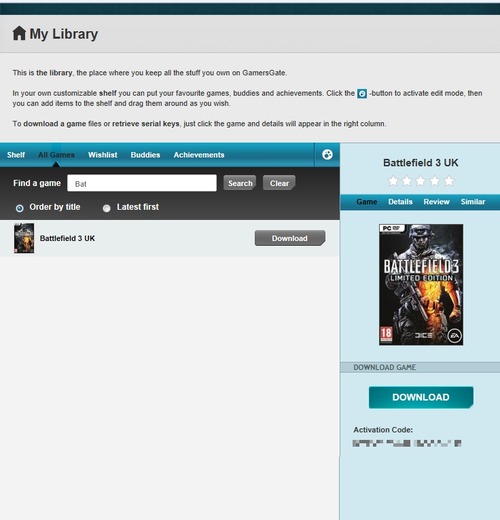This screenshot has height=520, width=500.
Task: Rate Battlefield 3 UK three stars
Action: (x=421, y=181)
